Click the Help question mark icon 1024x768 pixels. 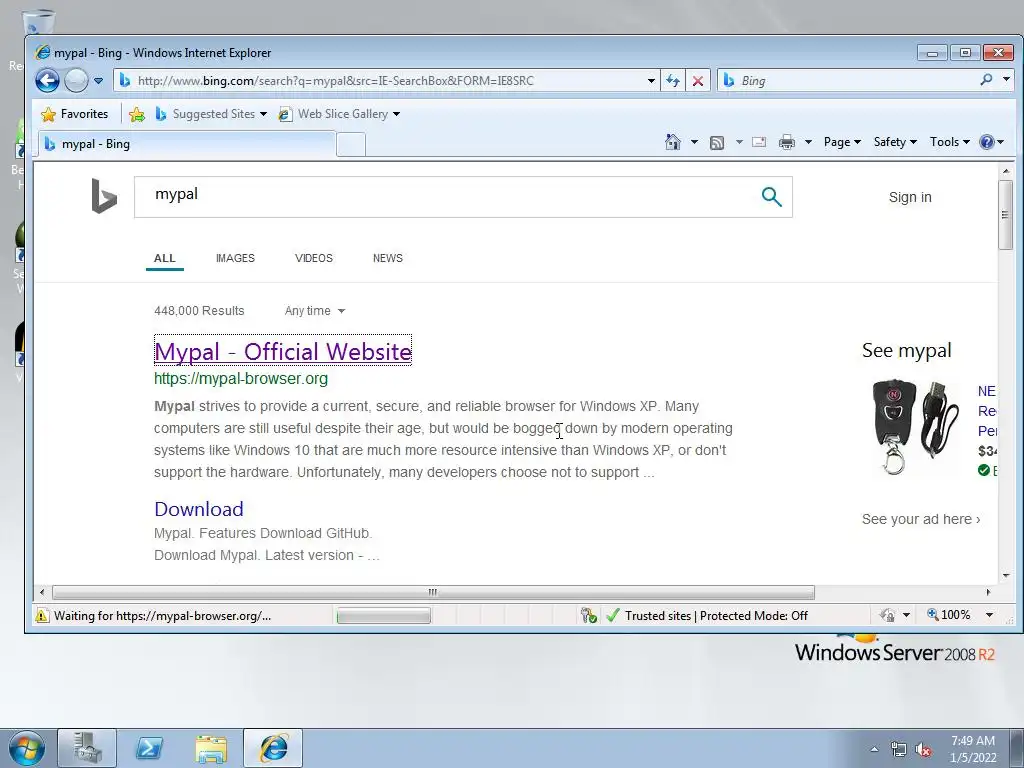(986, 142)
